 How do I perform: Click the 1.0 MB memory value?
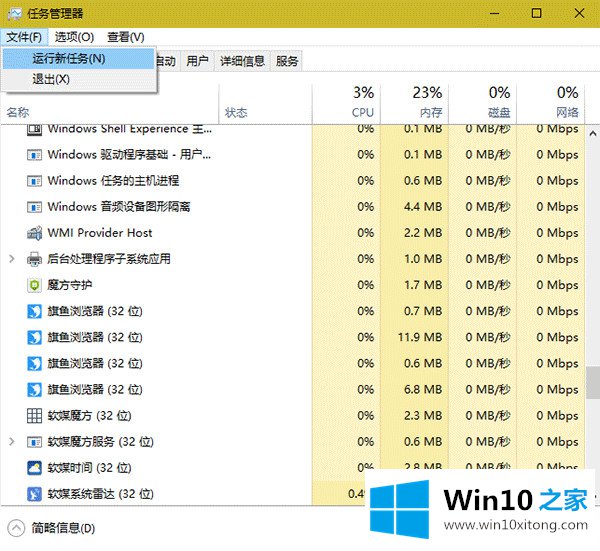(x=423, y=259)
